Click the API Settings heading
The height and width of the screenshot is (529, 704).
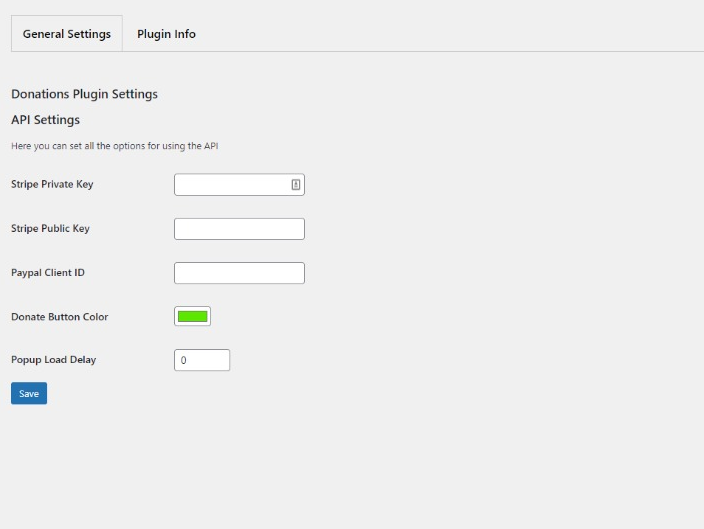(x=45, y=120)
